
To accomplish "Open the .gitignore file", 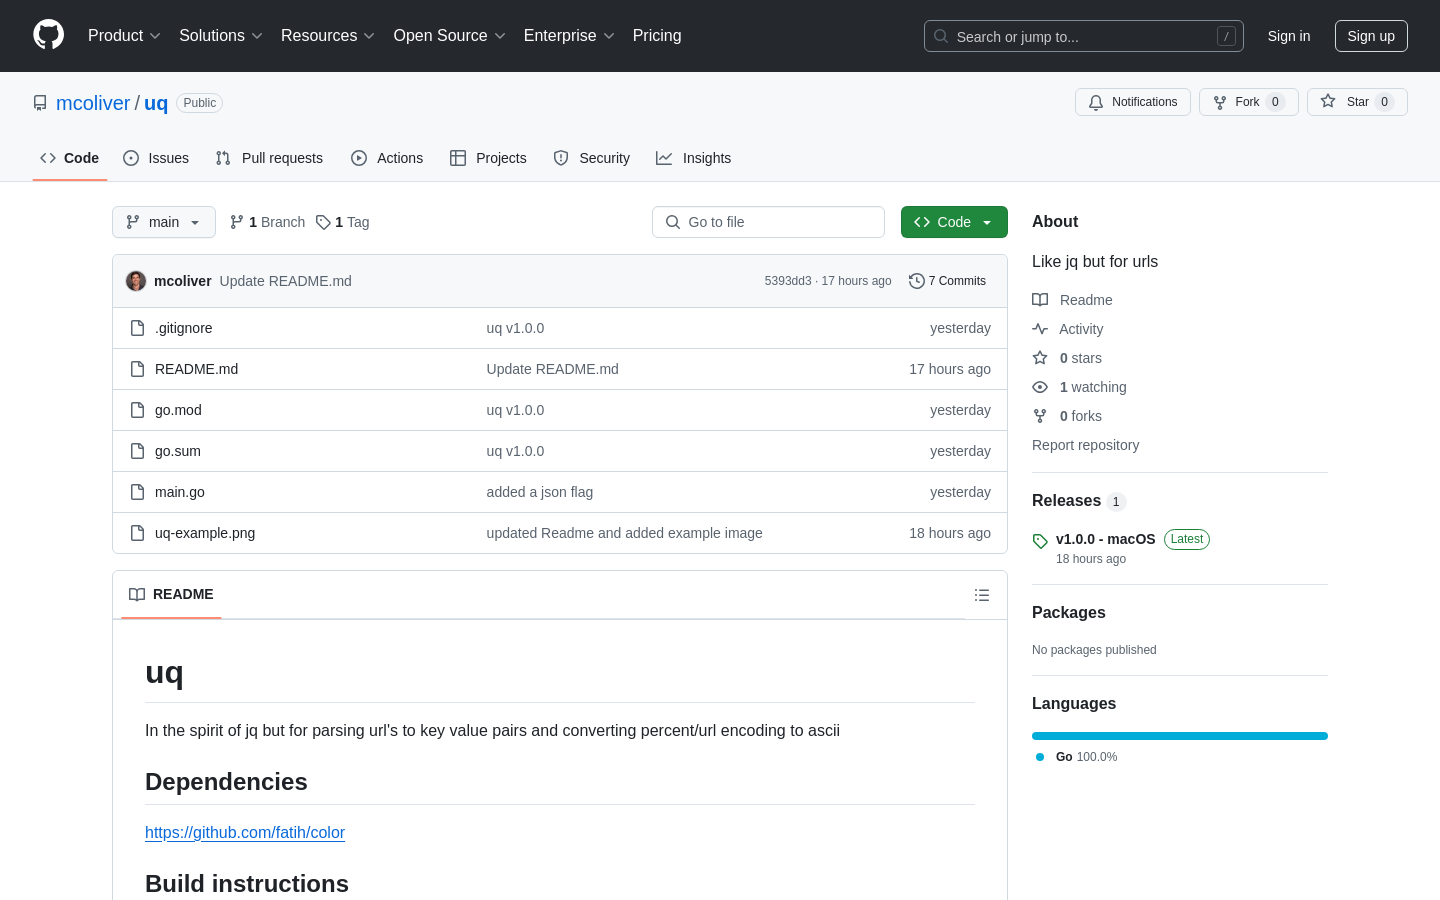I will pyautogui.click(x=184, y=328).
